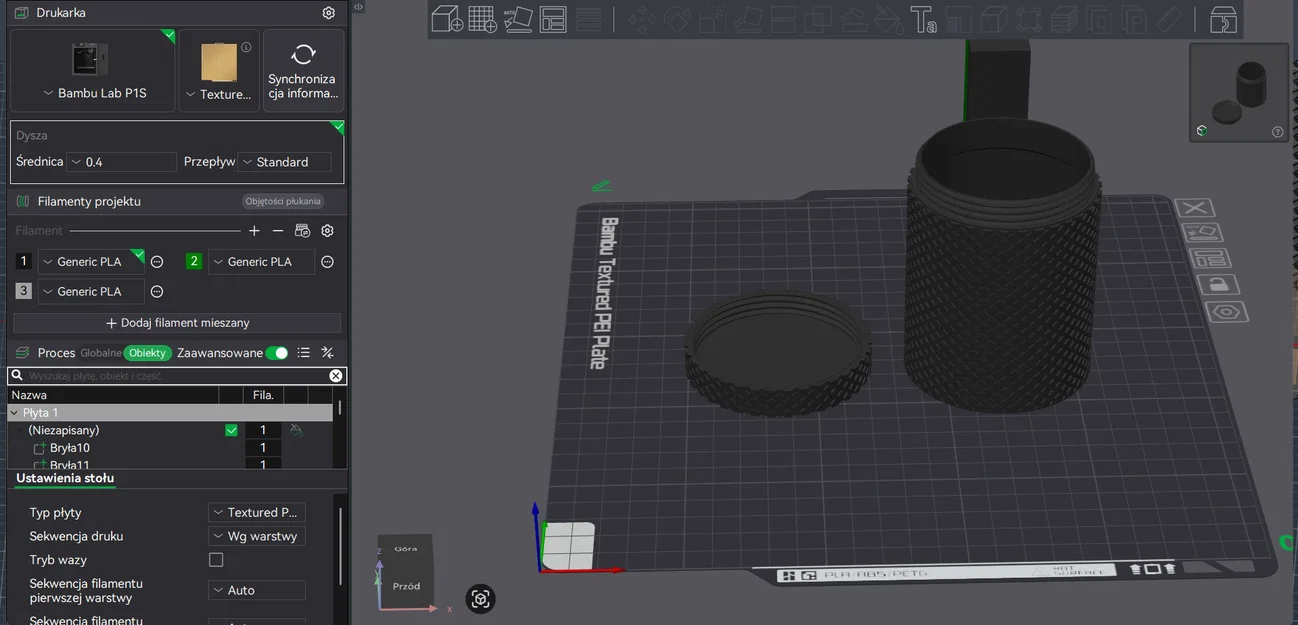Click the paint bucket color painting tool
Screen dimensions: 1298x625
888,19
